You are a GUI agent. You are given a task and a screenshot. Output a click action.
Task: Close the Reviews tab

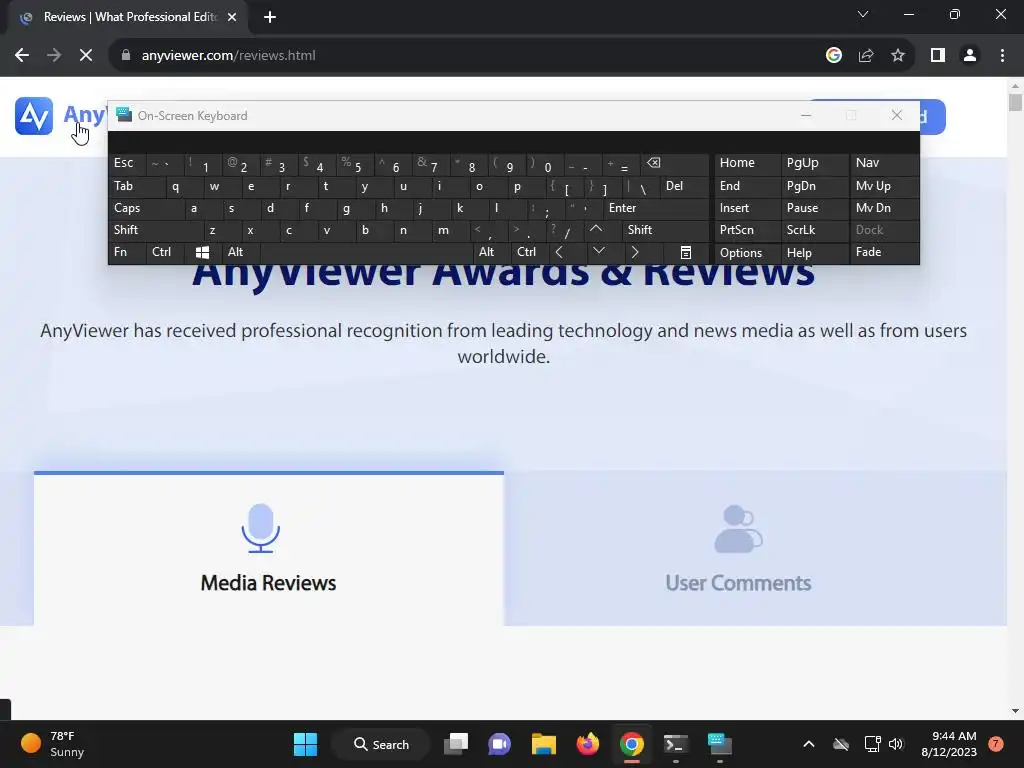coord(232,17)
